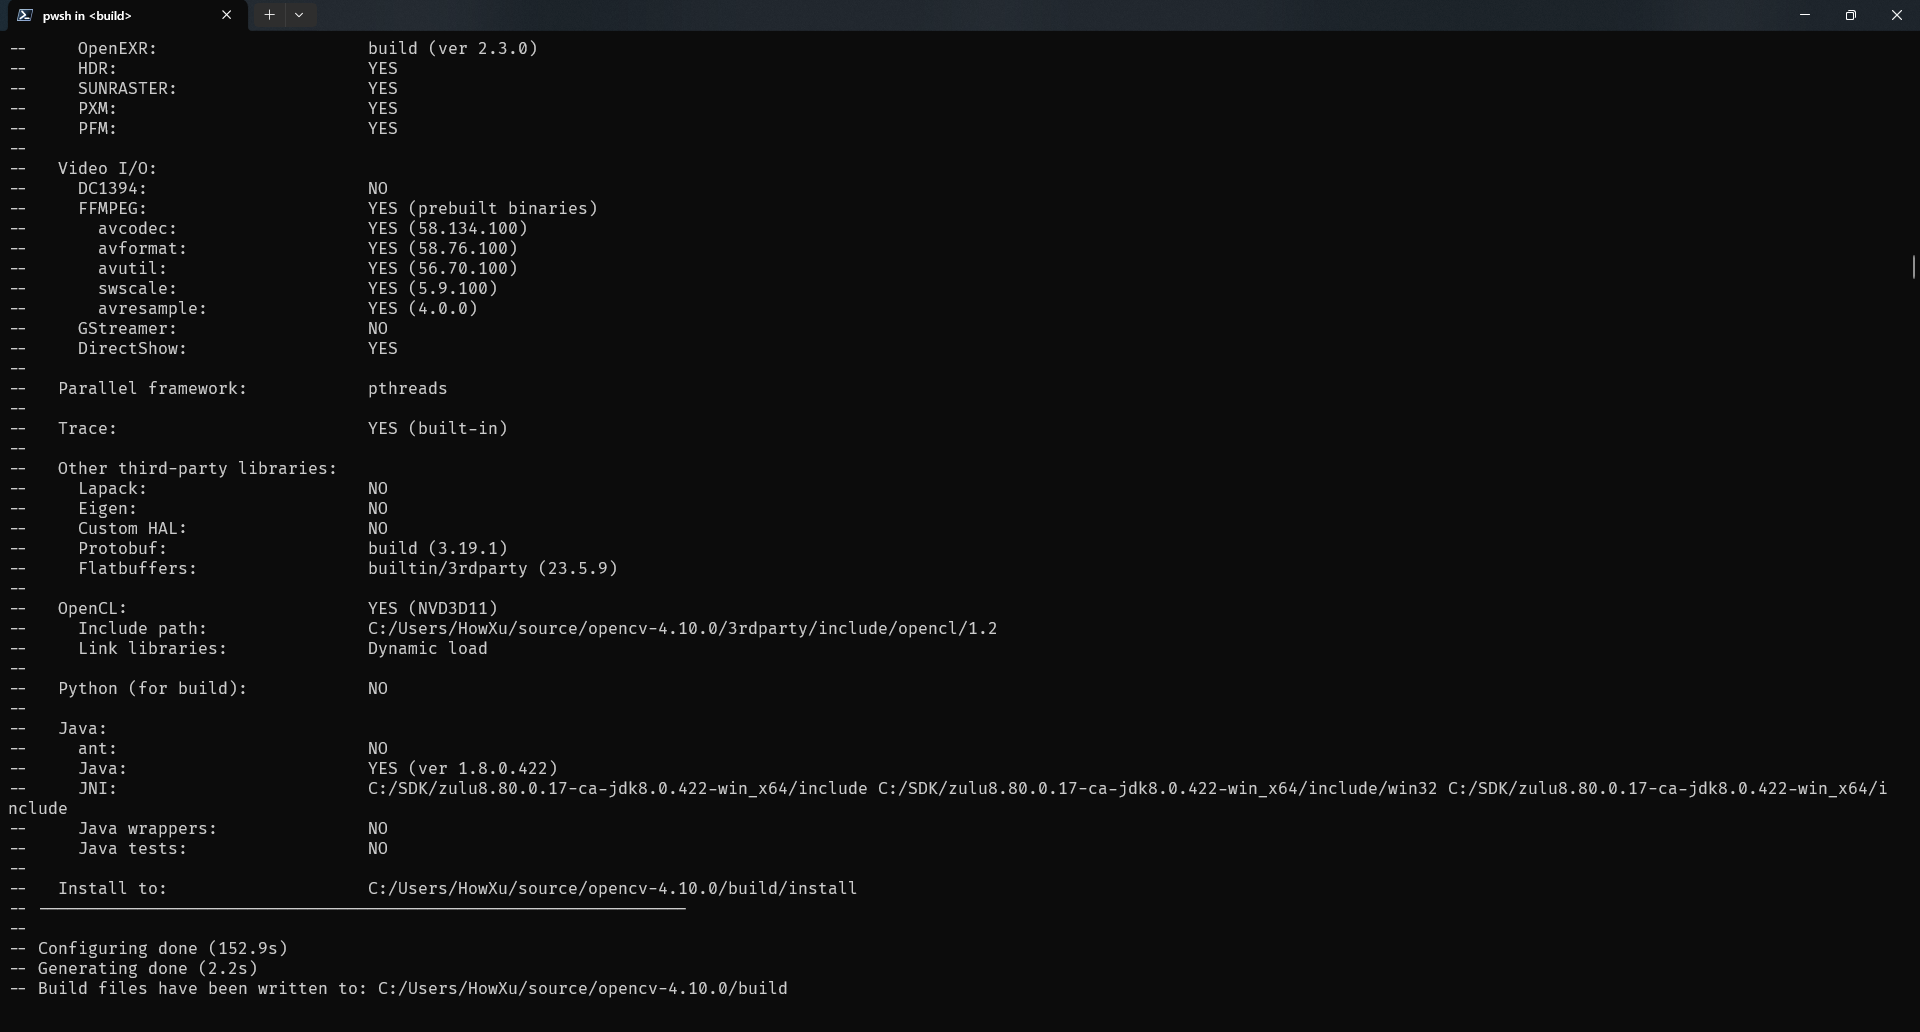Click the Flatbuffers builtin/3rdparty value
The image size is (1920, 1032).
492,568
